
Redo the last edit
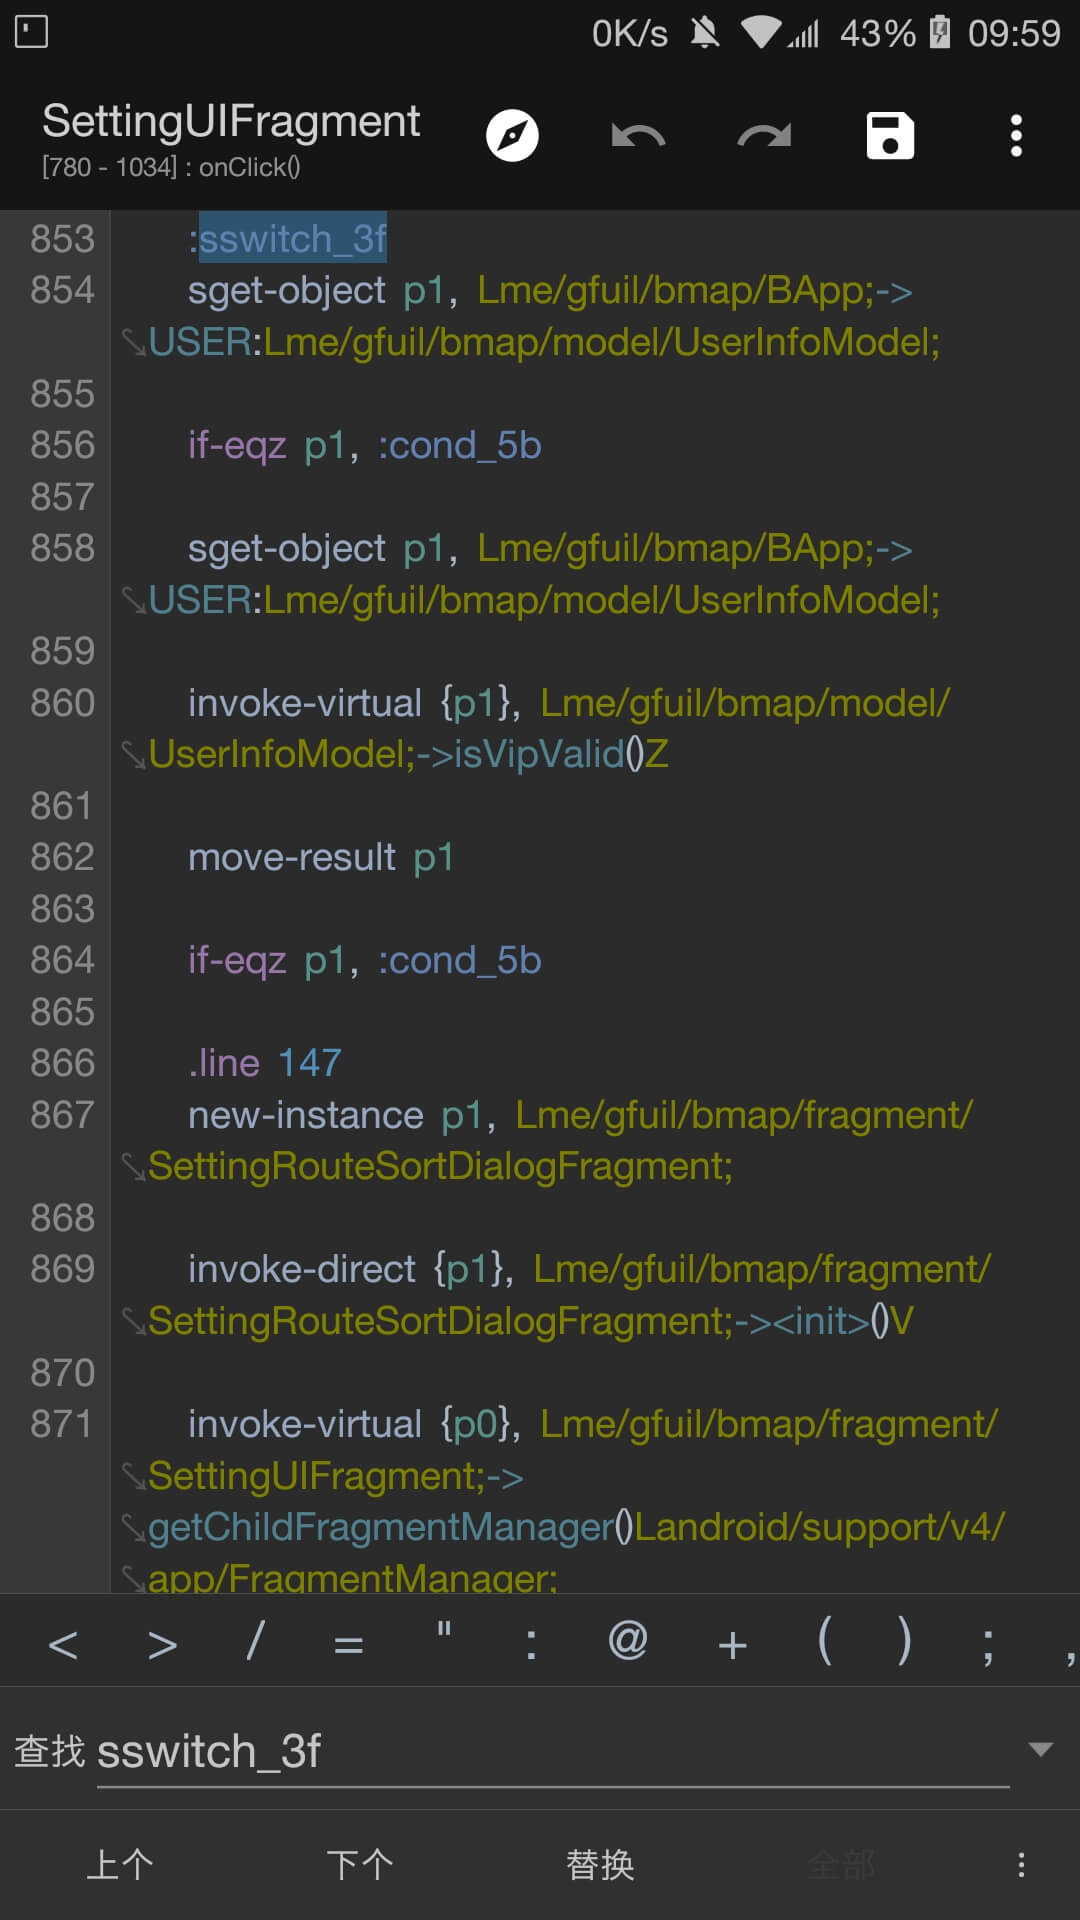tap(764, 136)
